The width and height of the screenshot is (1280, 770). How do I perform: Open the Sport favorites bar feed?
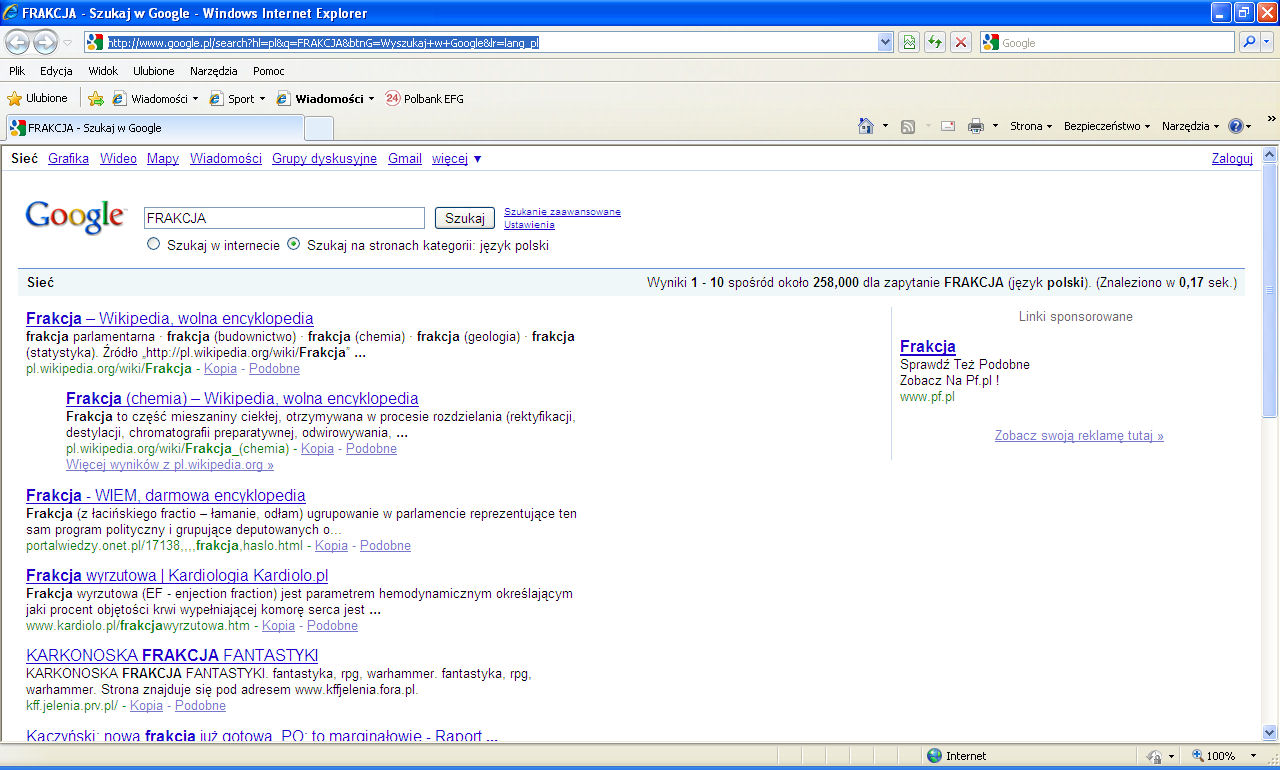tap(238, 99)
